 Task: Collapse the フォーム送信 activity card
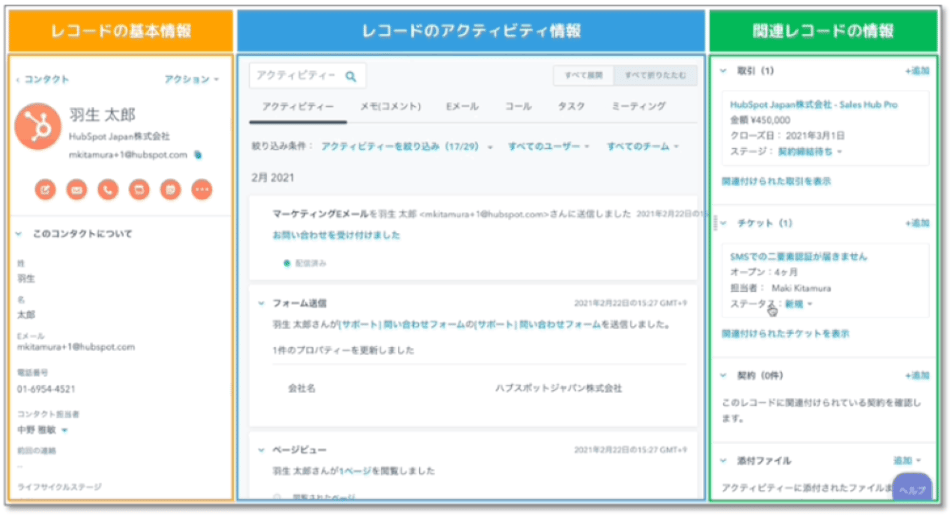coord(261,303)
